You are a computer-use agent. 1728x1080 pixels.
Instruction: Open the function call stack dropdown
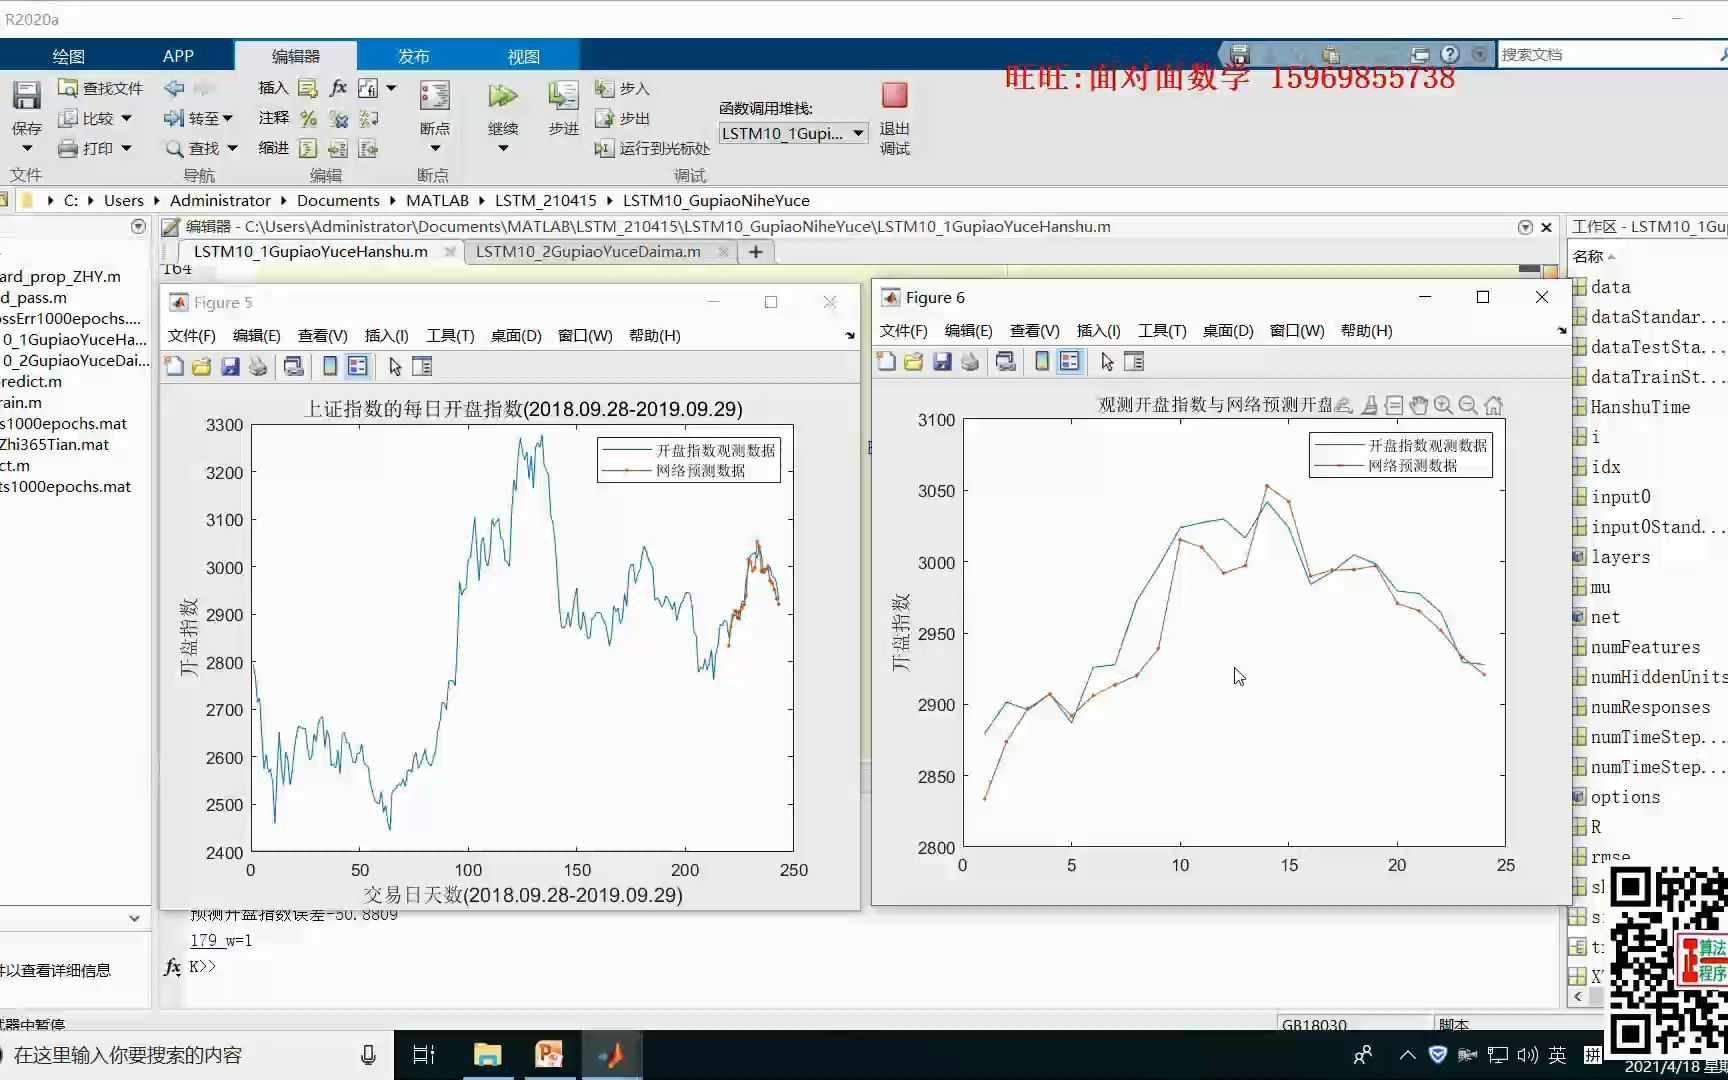pos(793,133)
